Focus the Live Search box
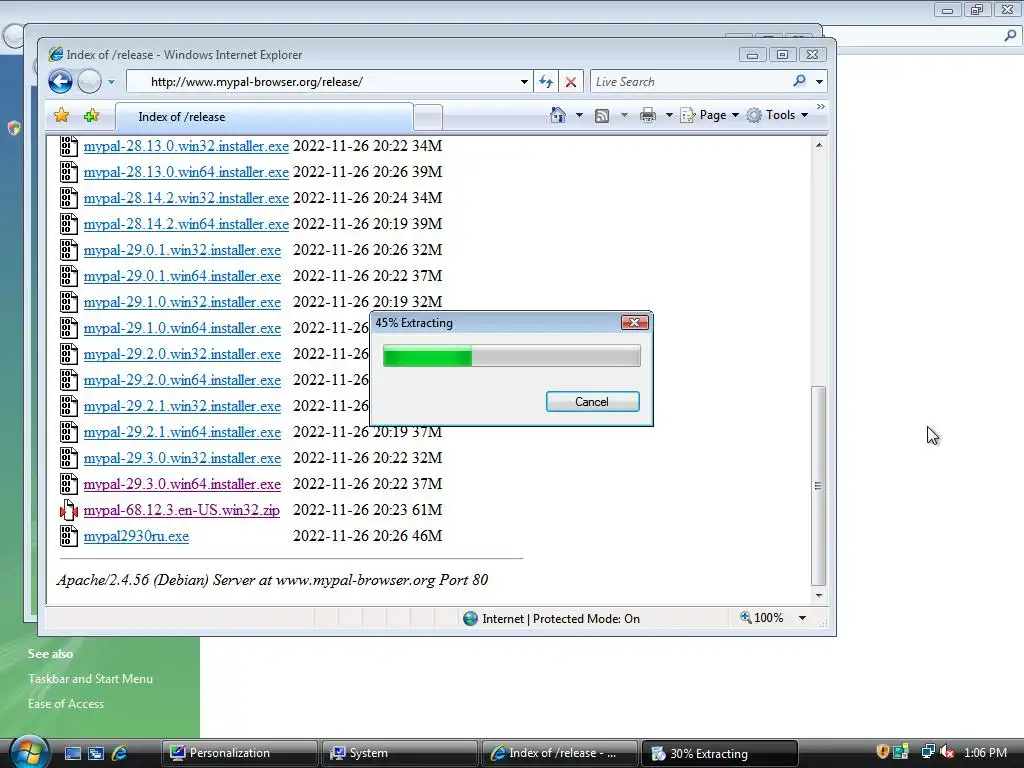The image size is (1024, 768). pos(691,82)
